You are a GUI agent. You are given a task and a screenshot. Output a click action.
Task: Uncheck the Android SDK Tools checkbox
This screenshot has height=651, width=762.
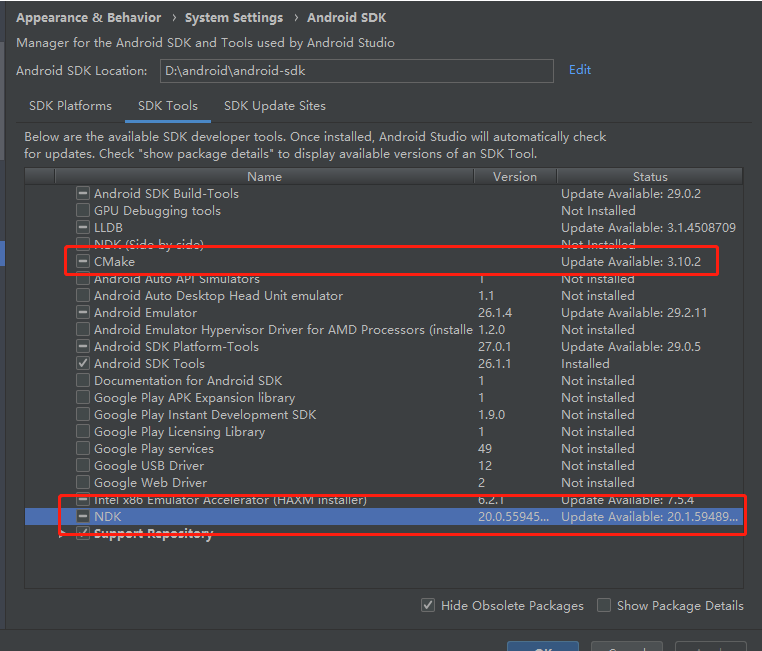[83, 364]
